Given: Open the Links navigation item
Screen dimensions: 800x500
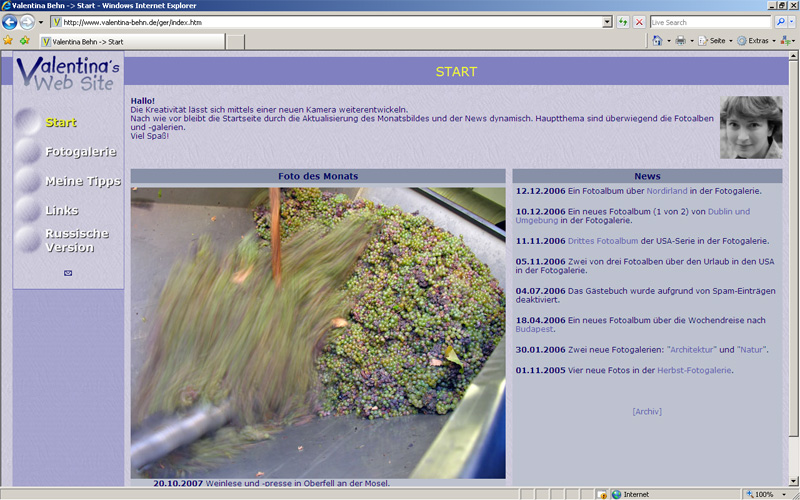Looking at the screenshot, I should point(62,210).
